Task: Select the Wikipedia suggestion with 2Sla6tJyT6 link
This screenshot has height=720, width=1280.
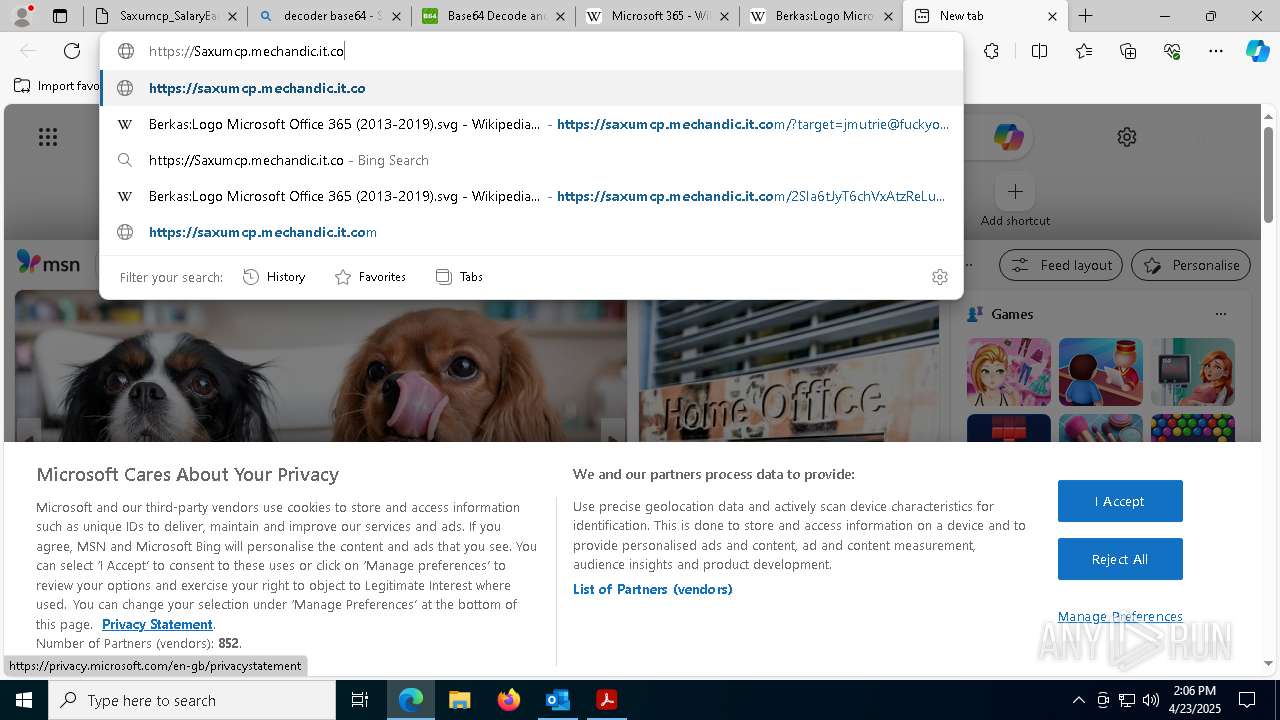Action: click(532, 196)
